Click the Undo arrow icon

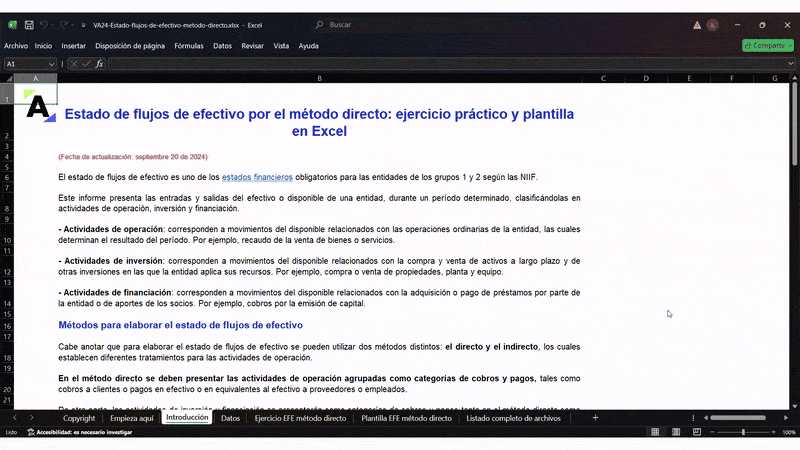(43, 24)
